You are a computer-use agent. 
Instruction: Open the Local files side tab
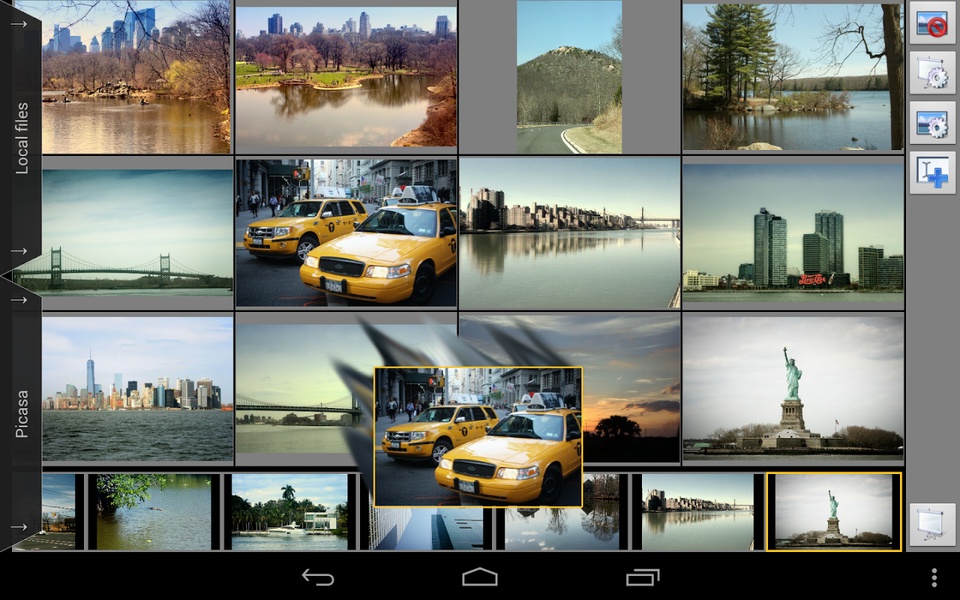(21, 138)
